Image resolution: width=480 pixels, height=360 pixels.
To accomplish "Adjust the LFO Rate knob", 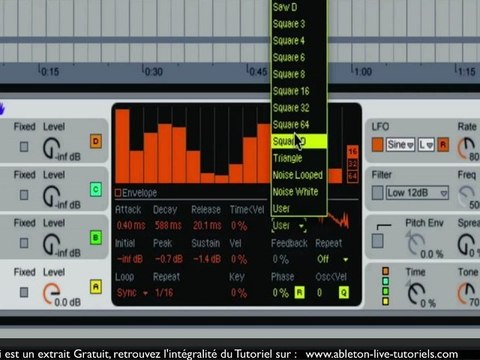I will 466,148.
